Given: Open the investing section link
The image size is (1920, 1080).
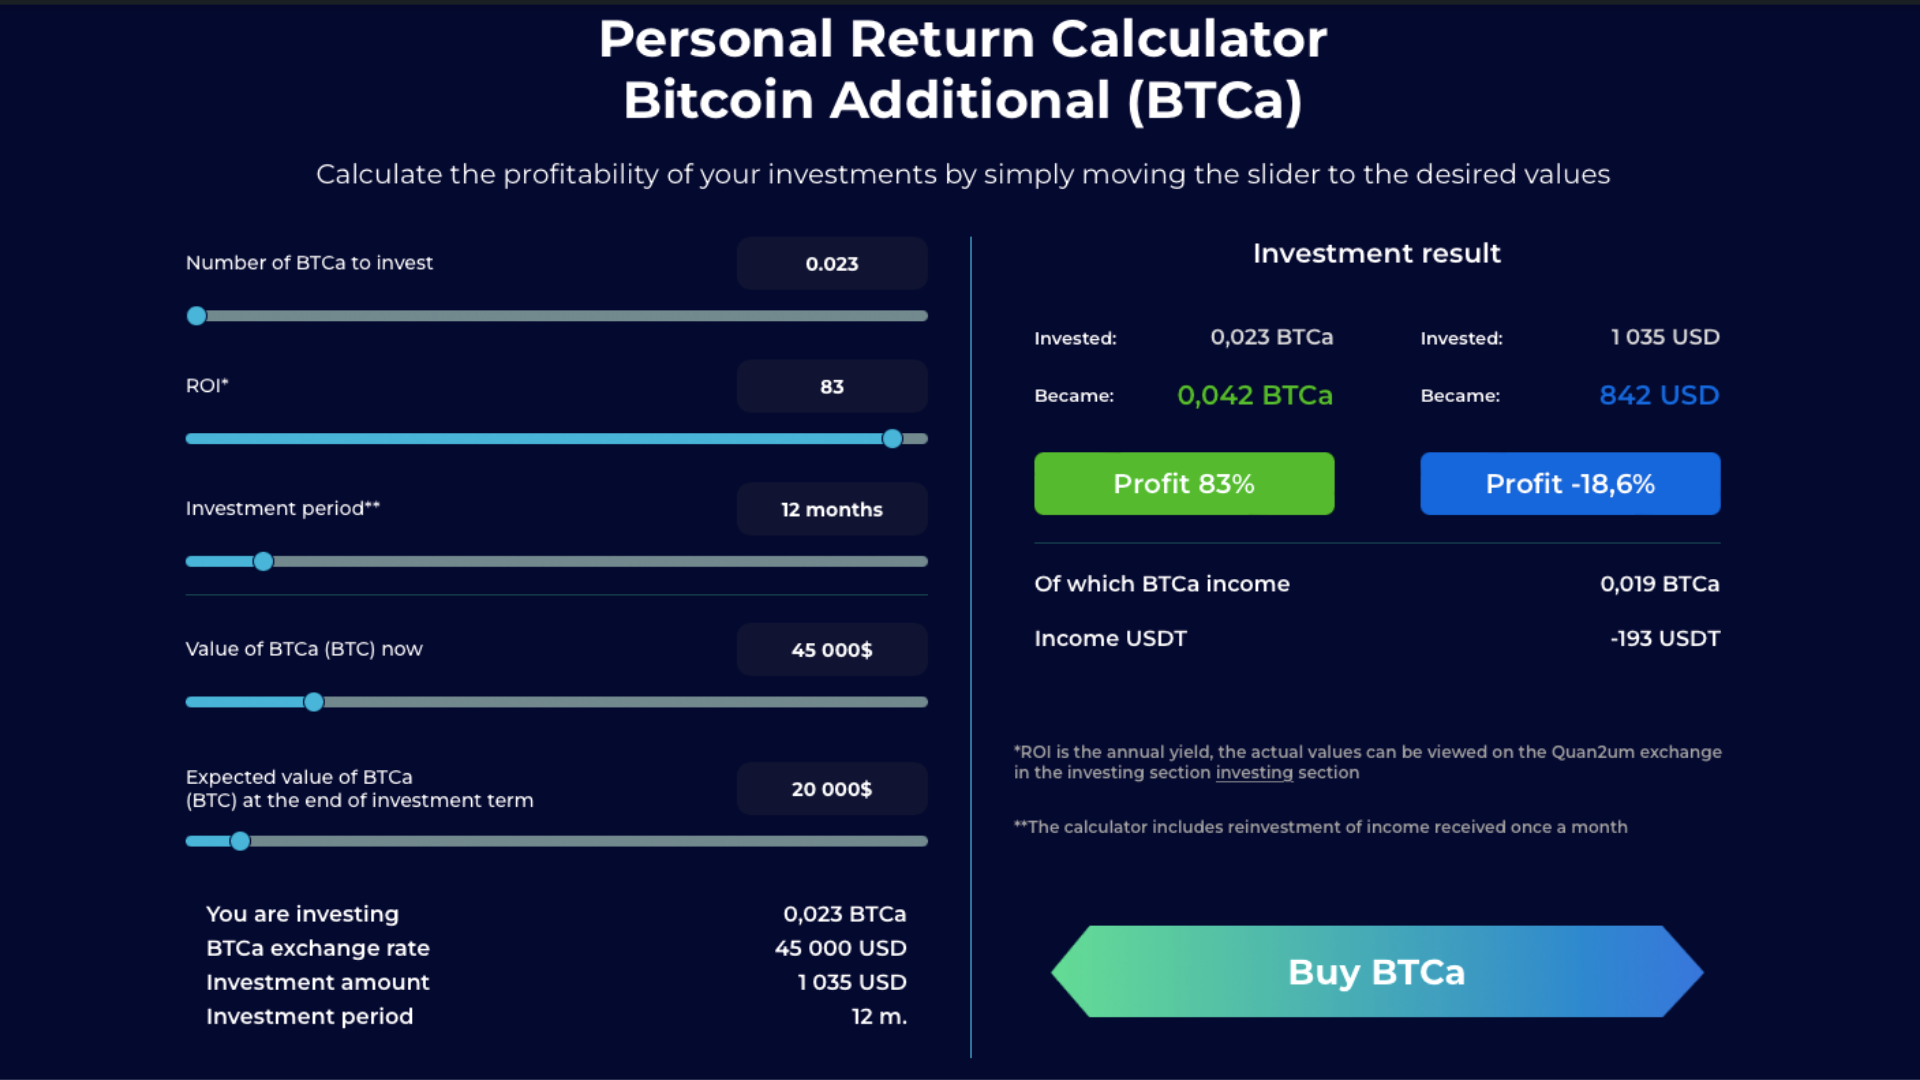Looking at the screenshot, I should click(x=1254, y=773).
